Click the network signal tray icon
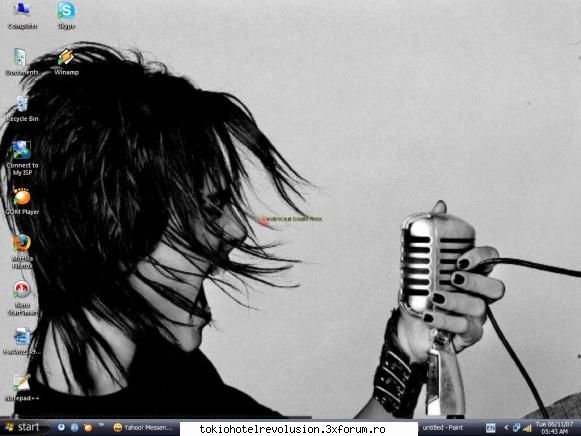Image resolution: width=581 pixels, height=436 pixels. coord(527,428)
